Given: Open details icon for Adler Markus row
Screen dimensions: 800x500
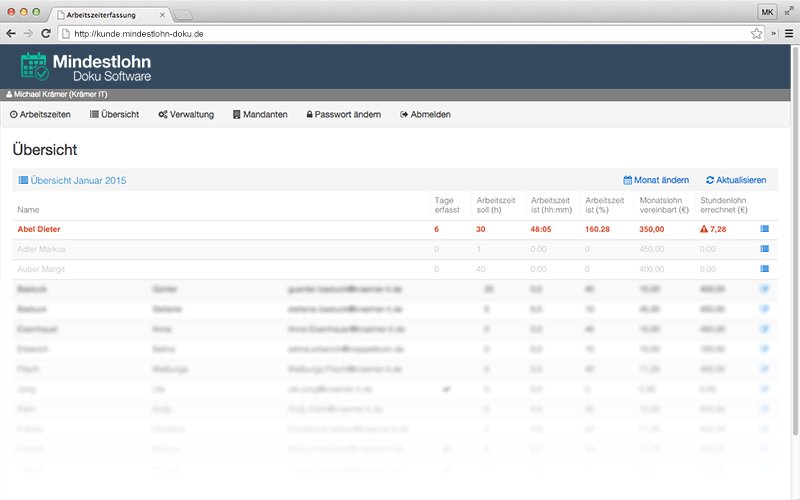Looking at the screenshot, I should 764,249.
